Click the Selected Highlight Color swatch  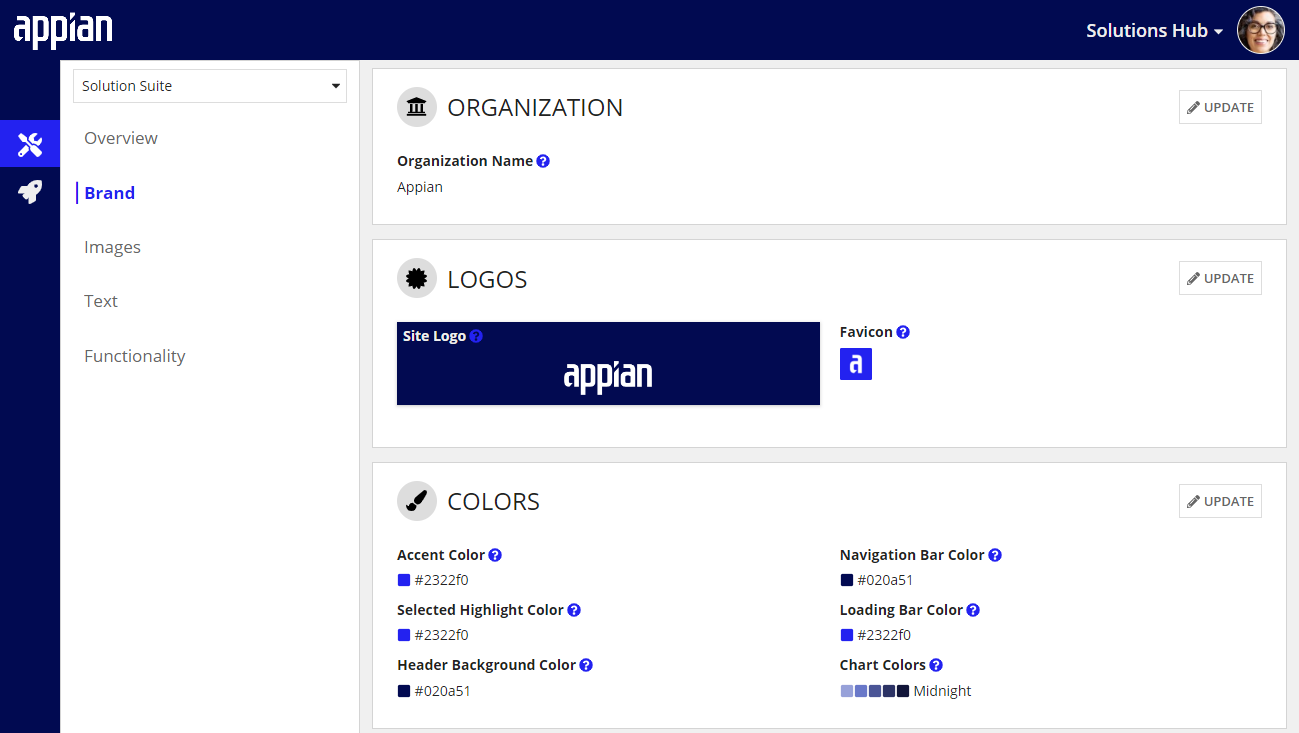pyautogui.click(x=404, y=635)
